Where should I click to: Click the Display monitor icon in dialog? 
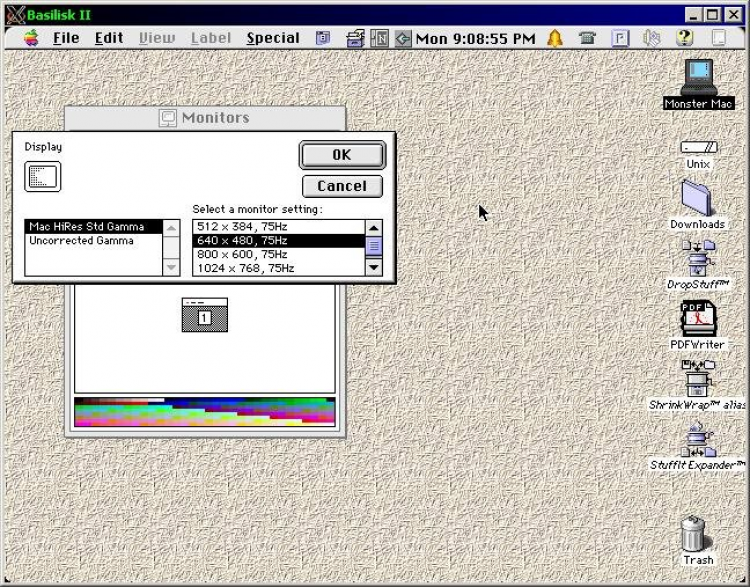(43, 177)
